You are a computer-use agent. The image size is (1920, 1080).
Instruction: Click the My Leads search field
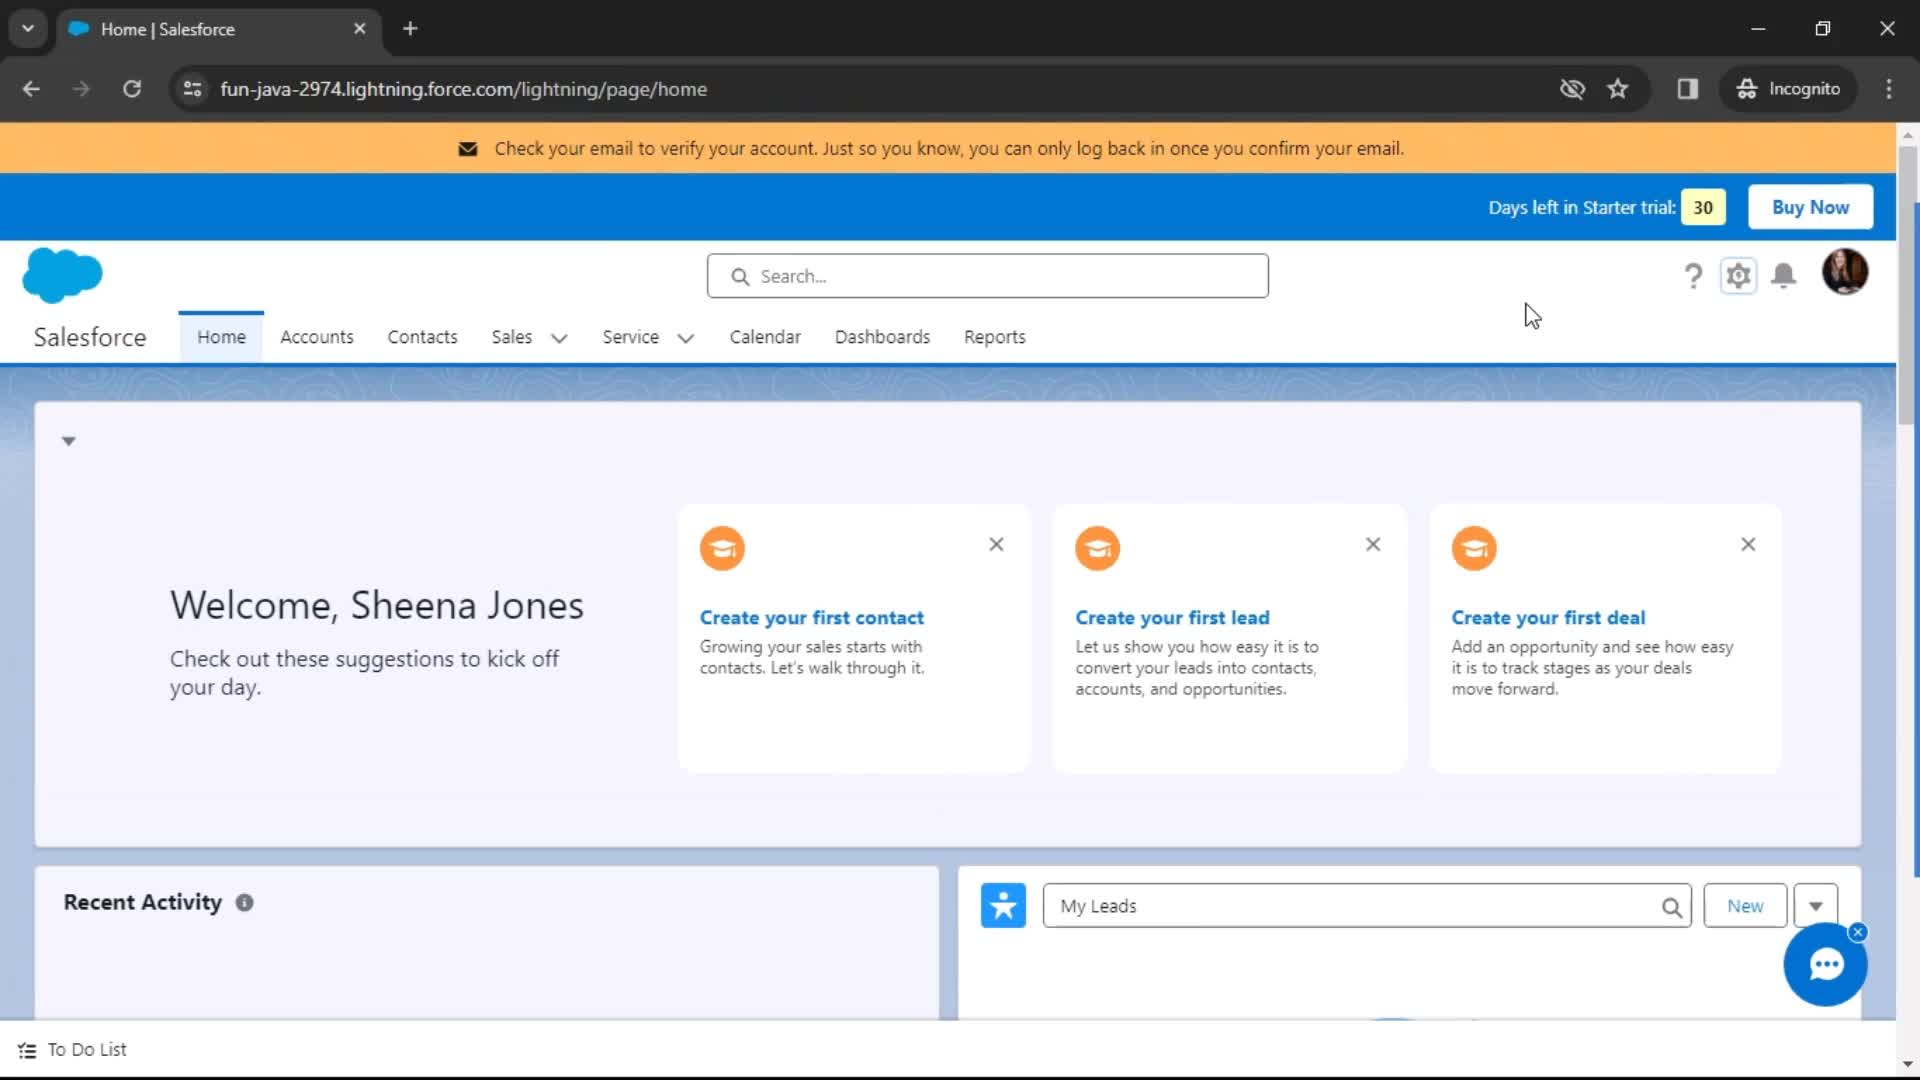tap(1366, 906)
